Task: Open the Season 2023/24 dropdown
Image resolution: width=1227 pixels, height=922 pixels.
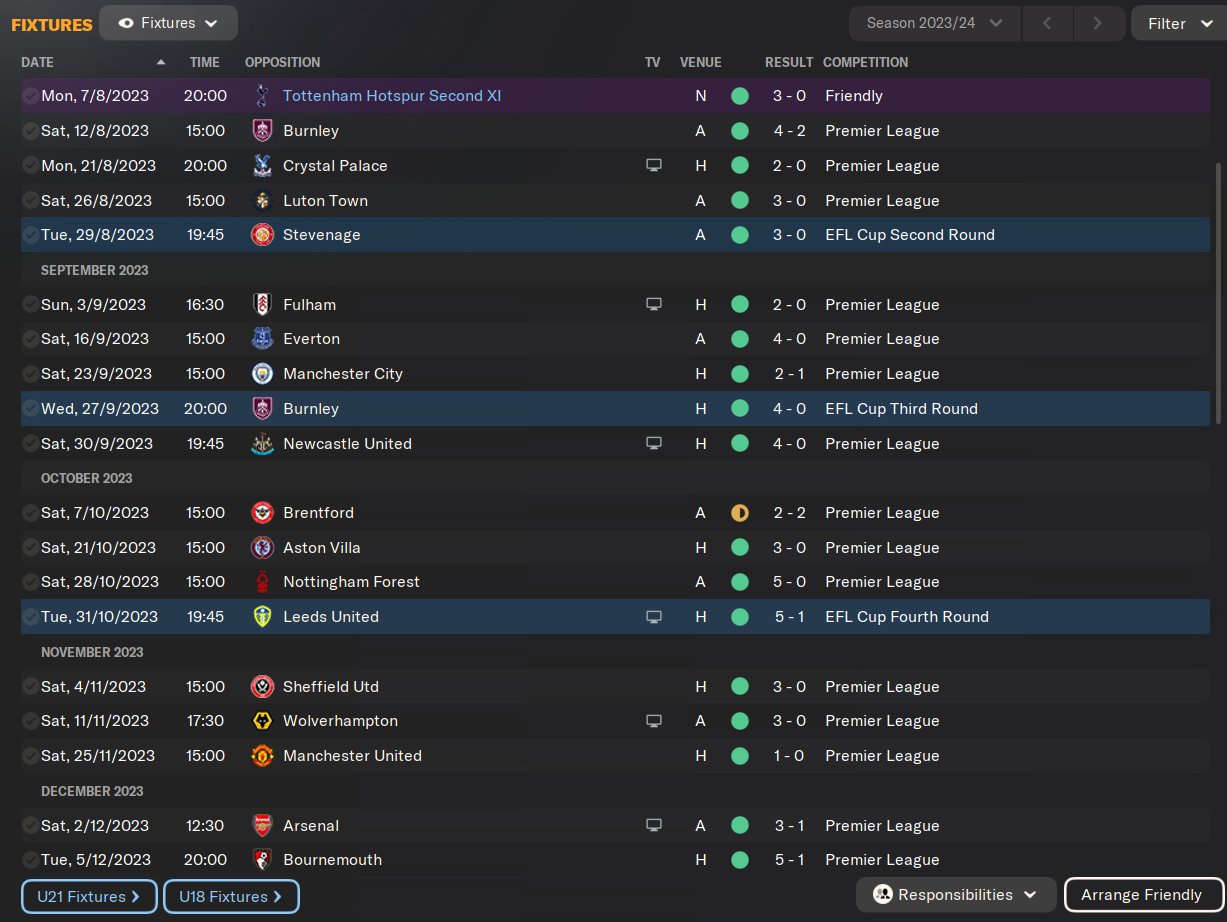Action: click(x=934, y=23)
